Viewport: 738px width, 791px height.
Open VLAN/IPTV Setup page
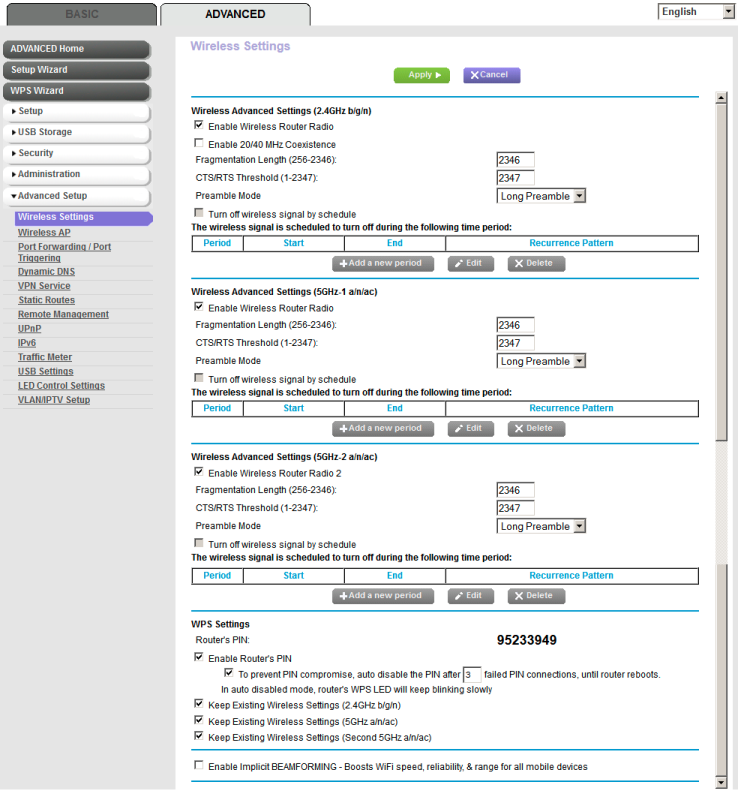pyautogui.click(x=53, y=400)
